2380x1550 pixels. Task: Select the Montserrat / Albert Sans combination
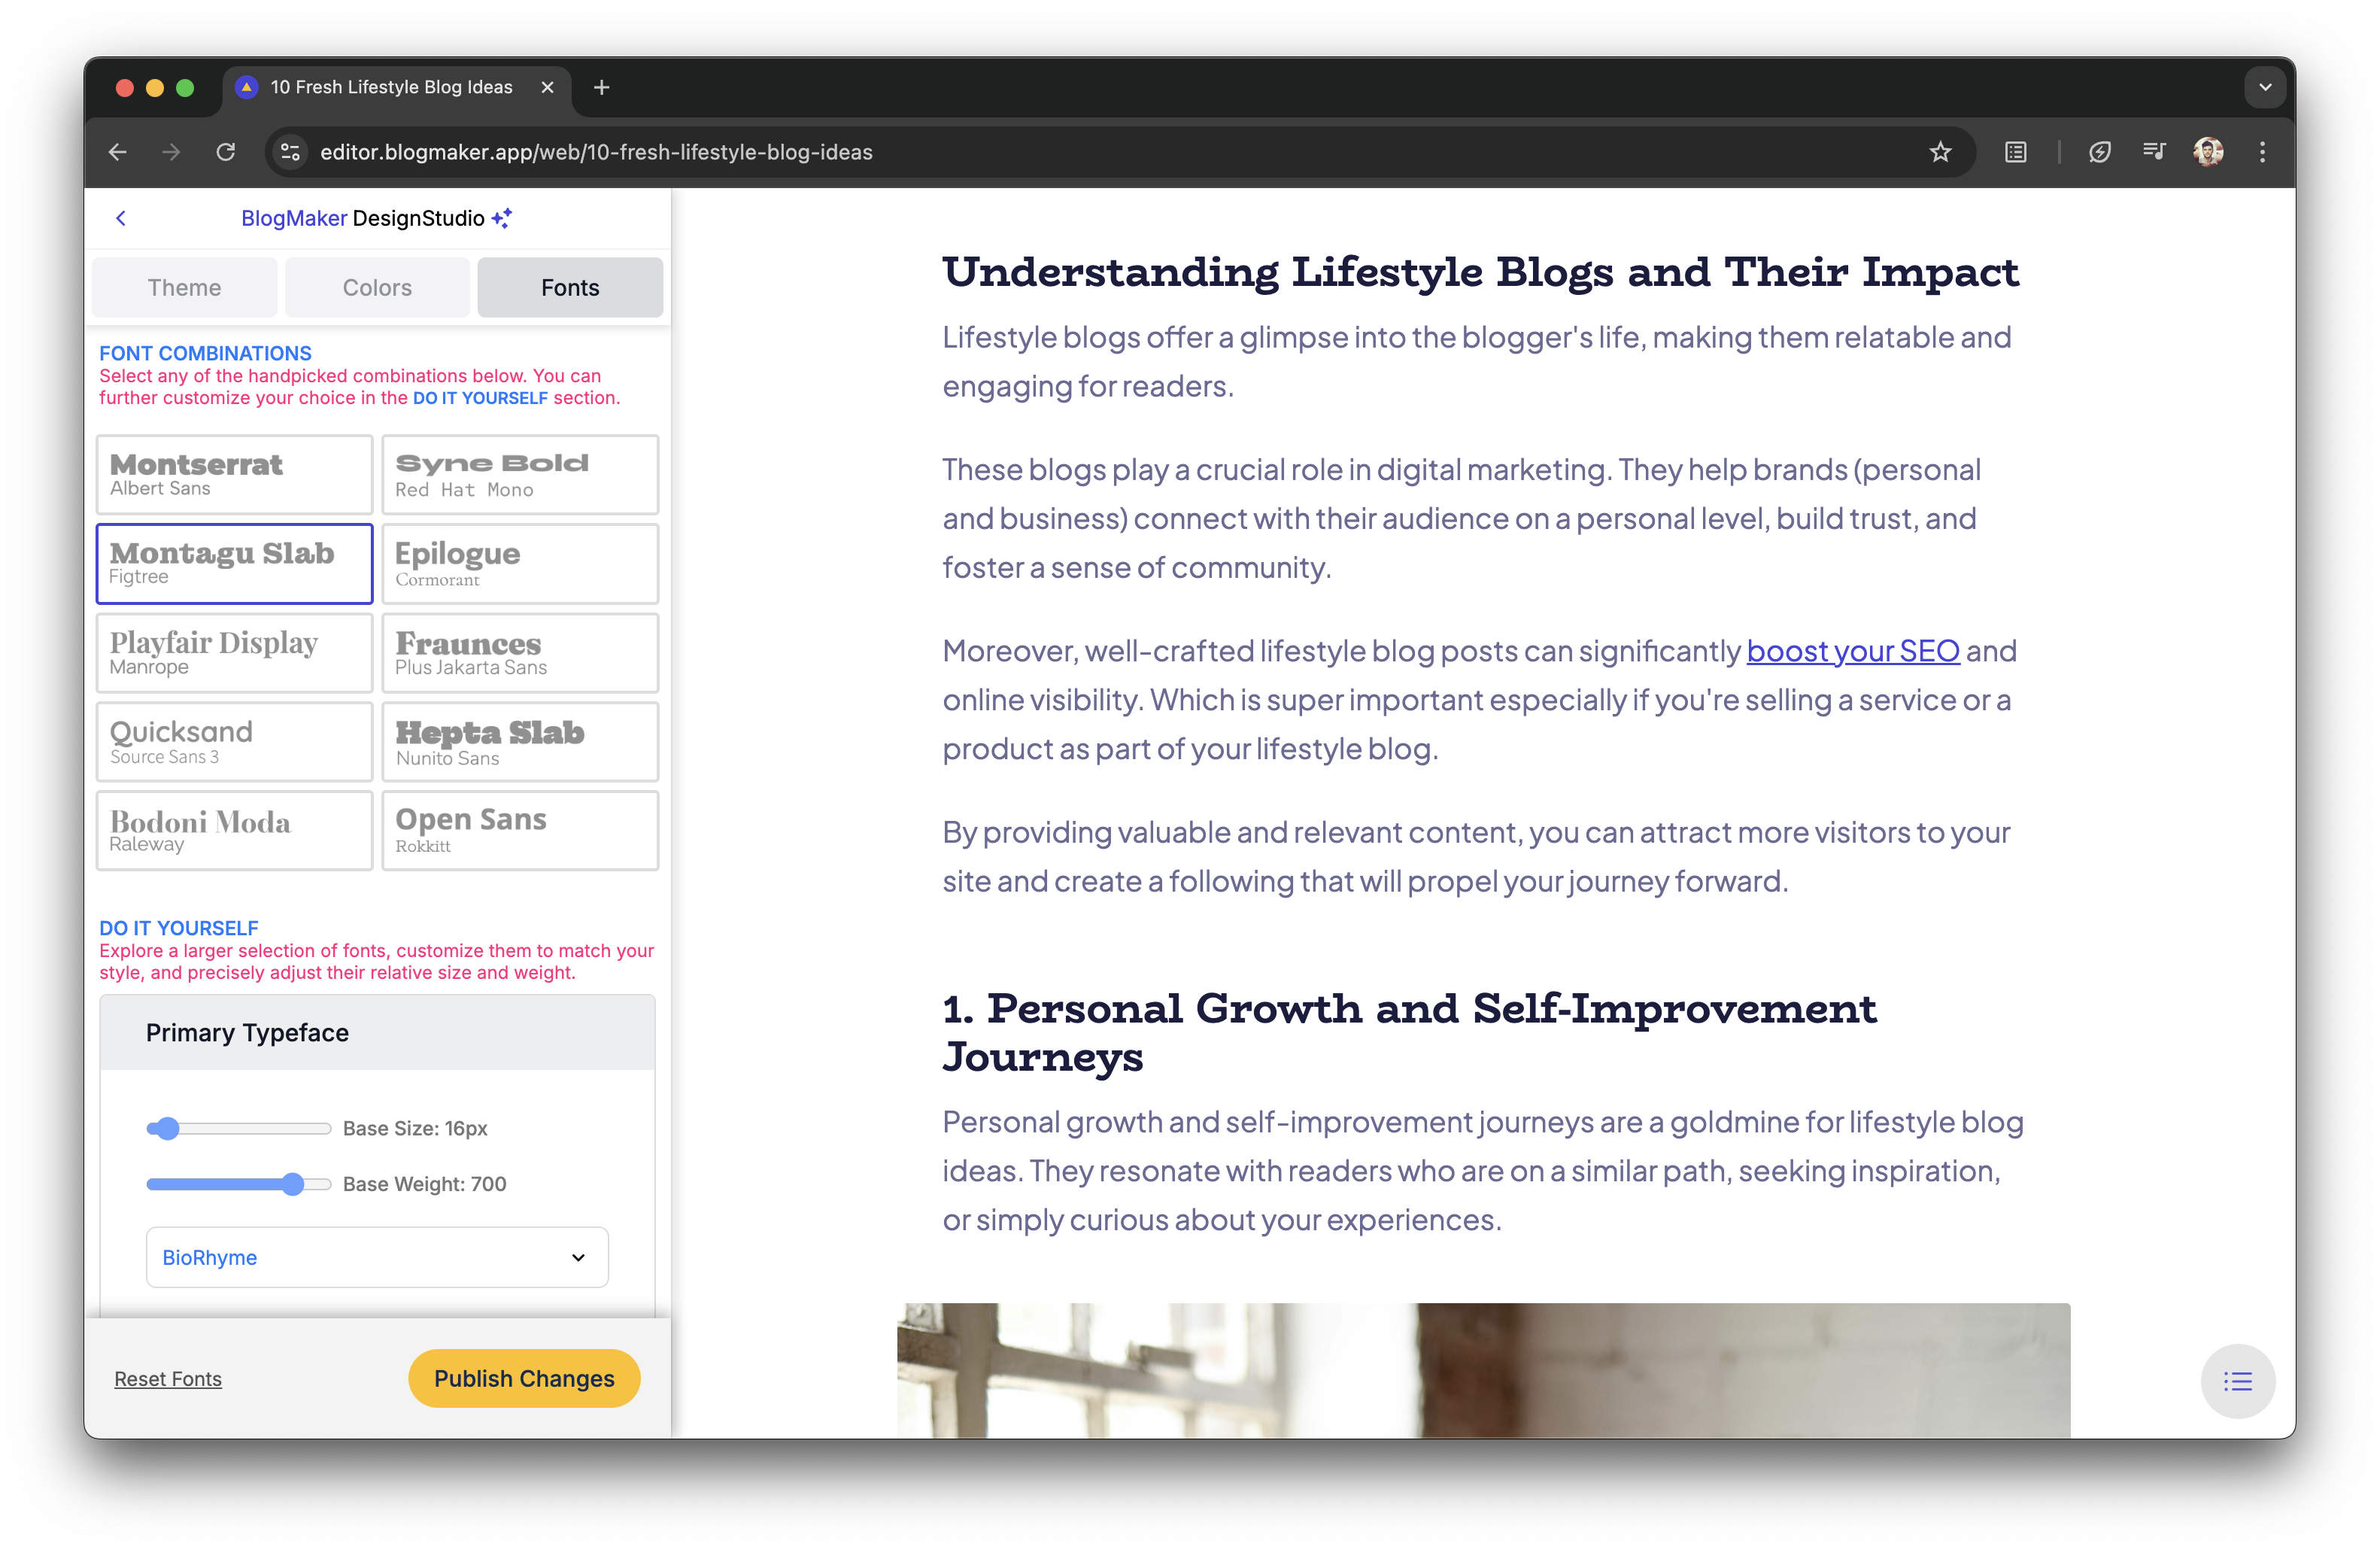tap(234, 474)
